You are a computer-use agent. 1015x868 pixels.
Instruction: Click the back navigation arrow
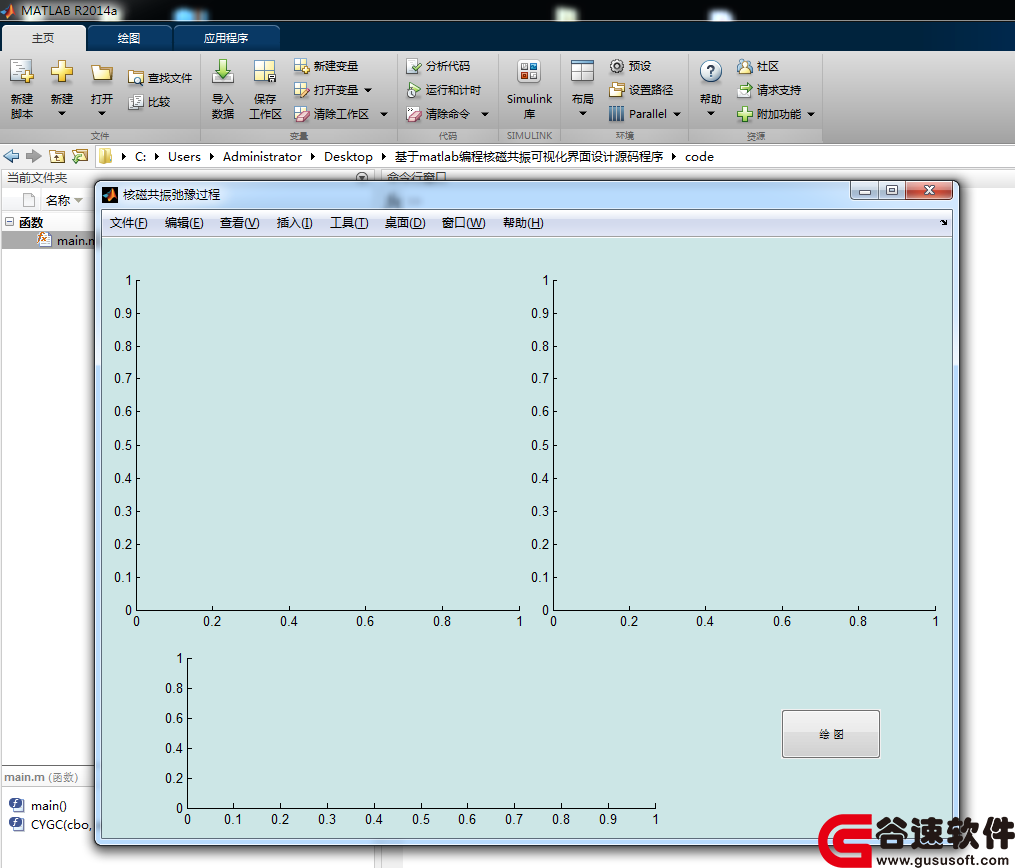[x=11, y=156]
